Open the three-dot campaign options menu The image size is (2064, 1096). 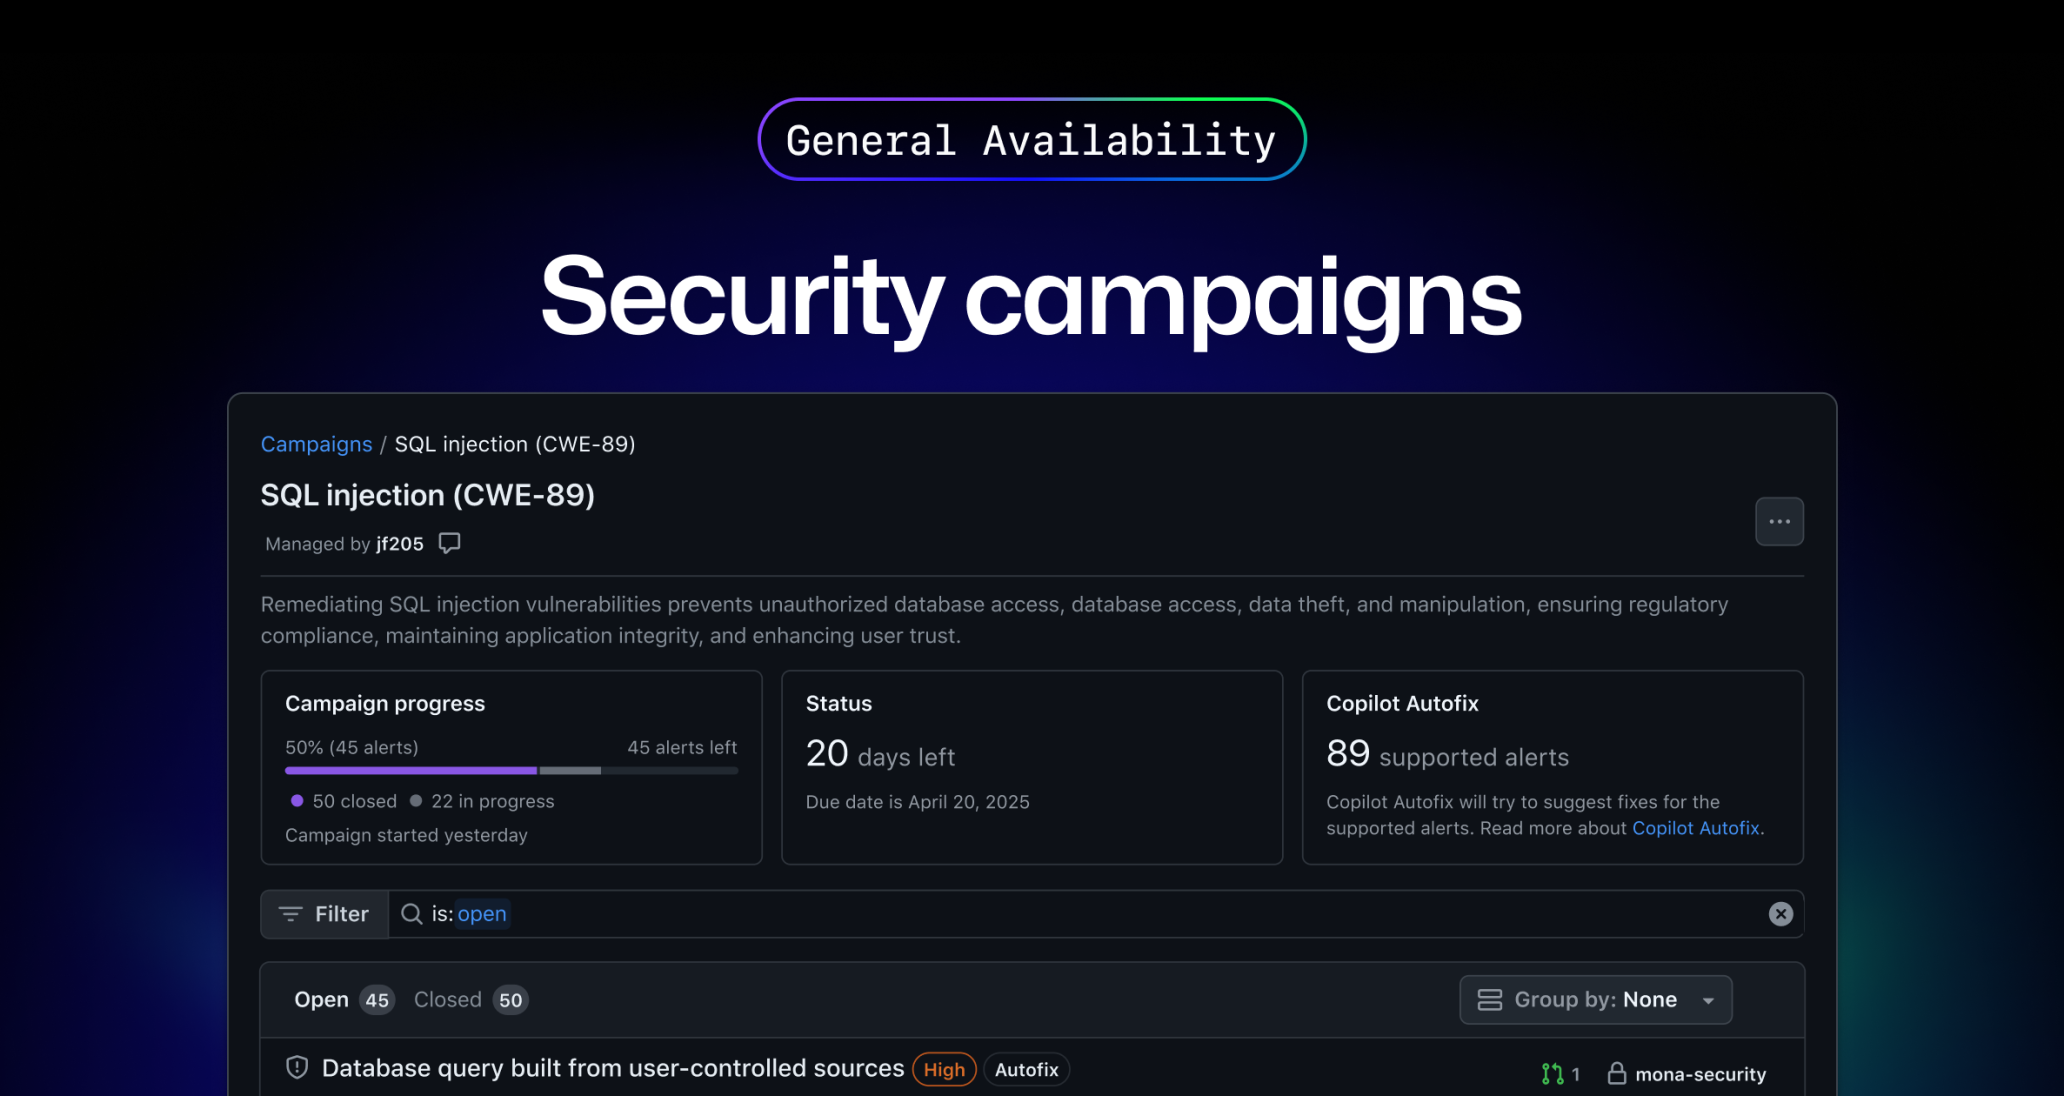[1779, 521]
